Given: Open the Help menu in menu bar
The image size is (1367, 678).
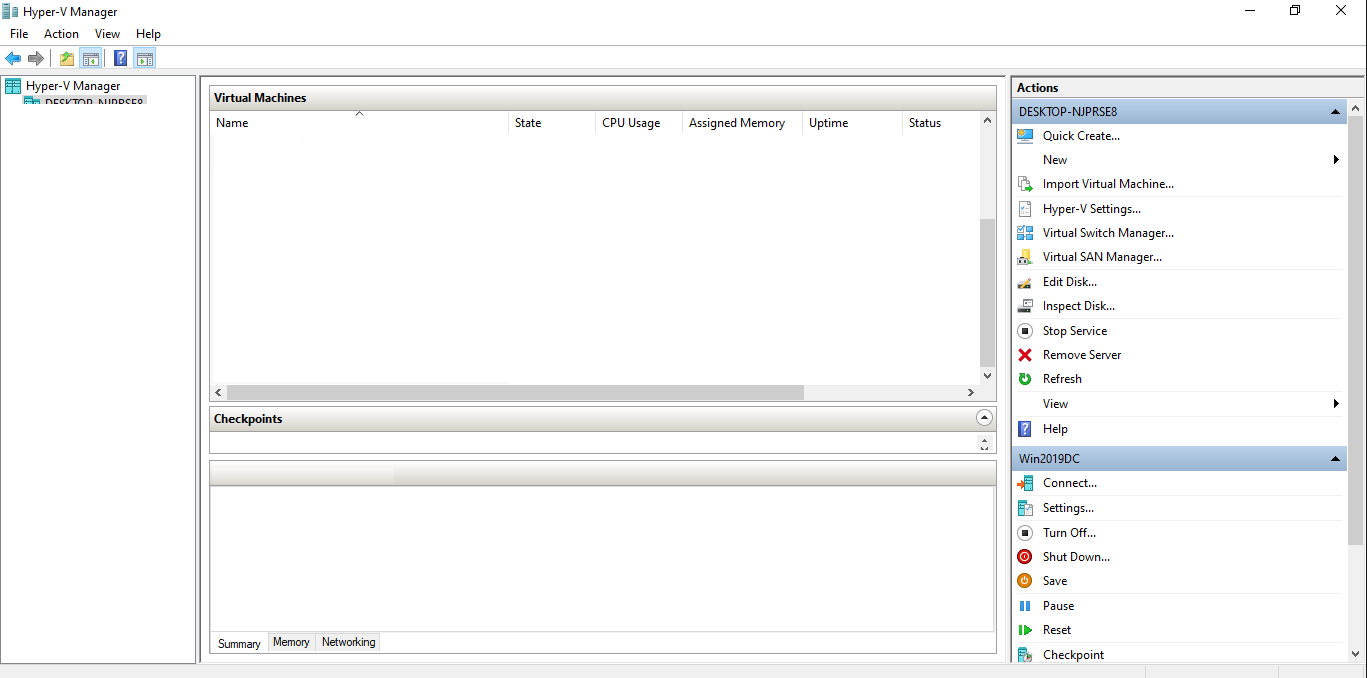Looking at the screenshot, I should click(x=148, y=34).
